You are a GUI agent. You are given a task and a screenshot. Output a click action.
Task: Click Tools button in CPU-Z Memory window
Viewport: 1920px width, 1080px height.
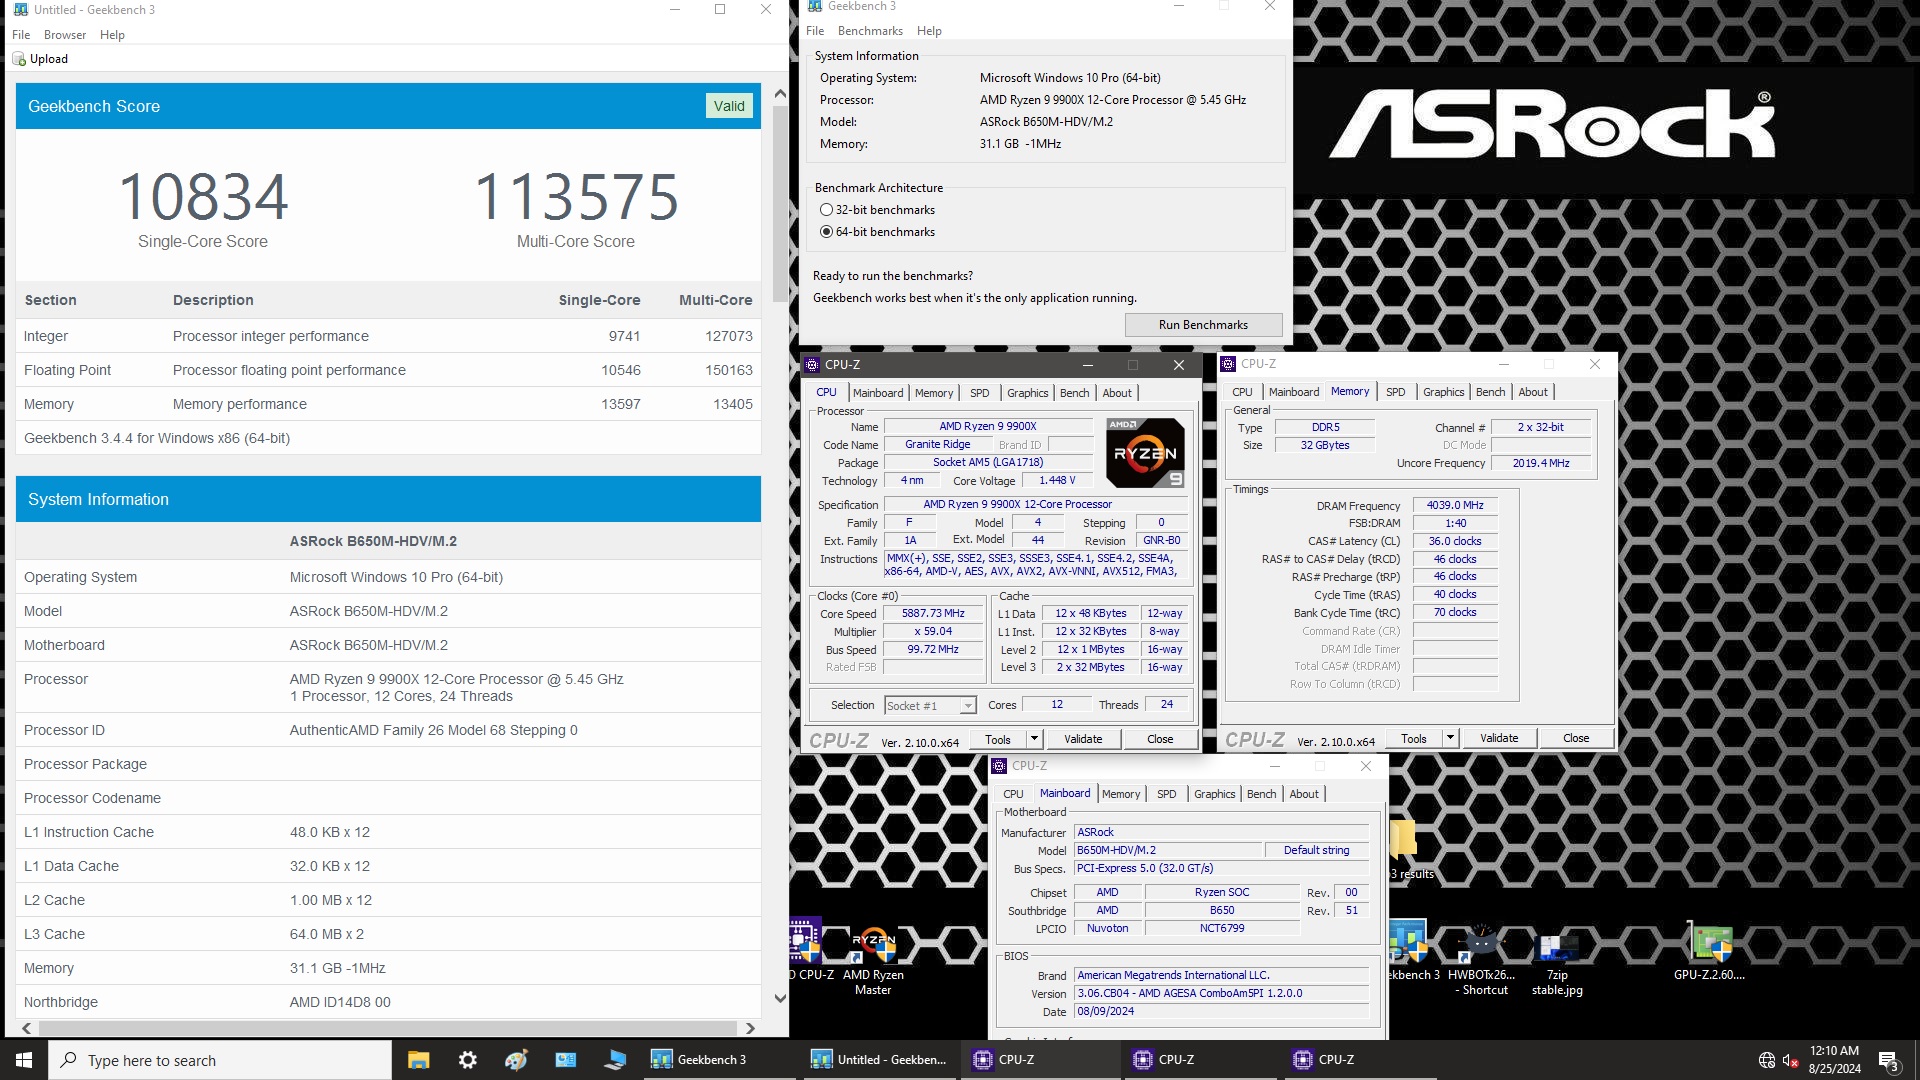(x=1414, y=738)
